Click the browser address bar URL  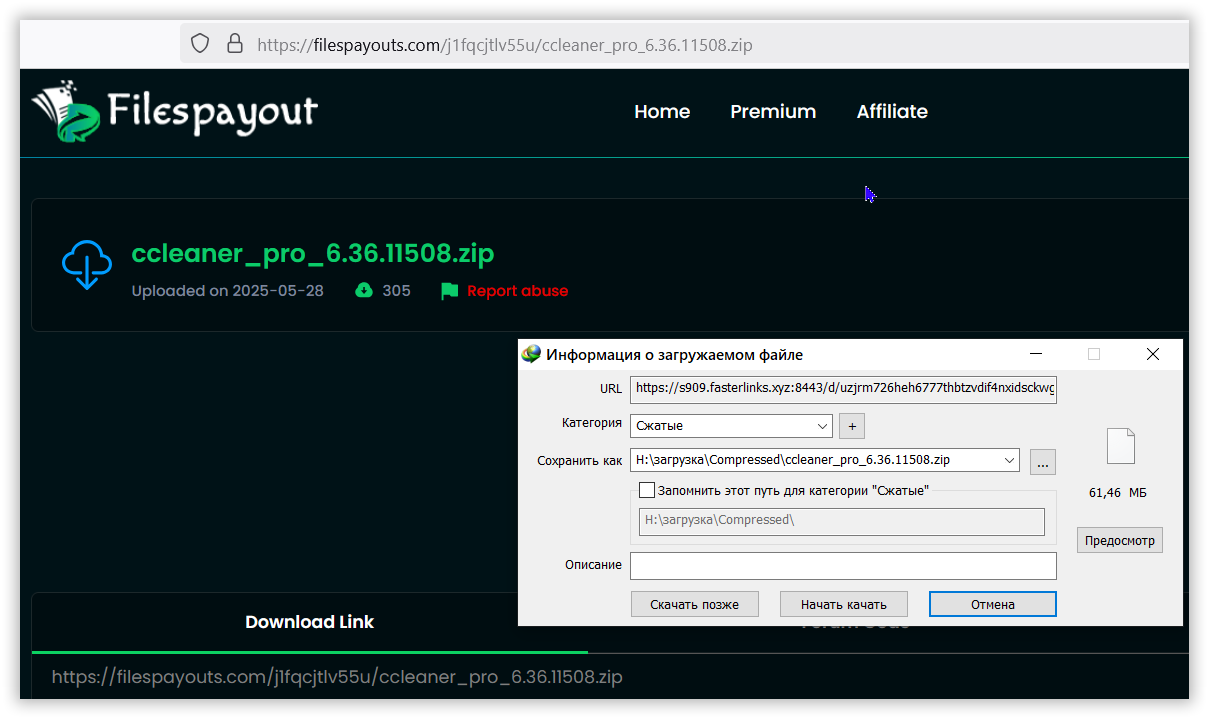pos(505,44)
